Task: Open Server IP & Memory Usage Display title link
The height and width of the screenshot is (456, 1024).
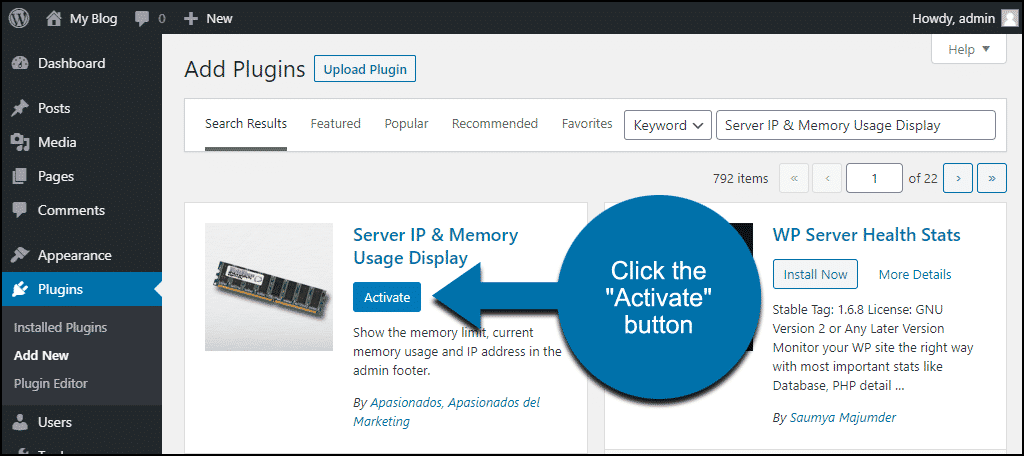Action: (x=436, y=246)
